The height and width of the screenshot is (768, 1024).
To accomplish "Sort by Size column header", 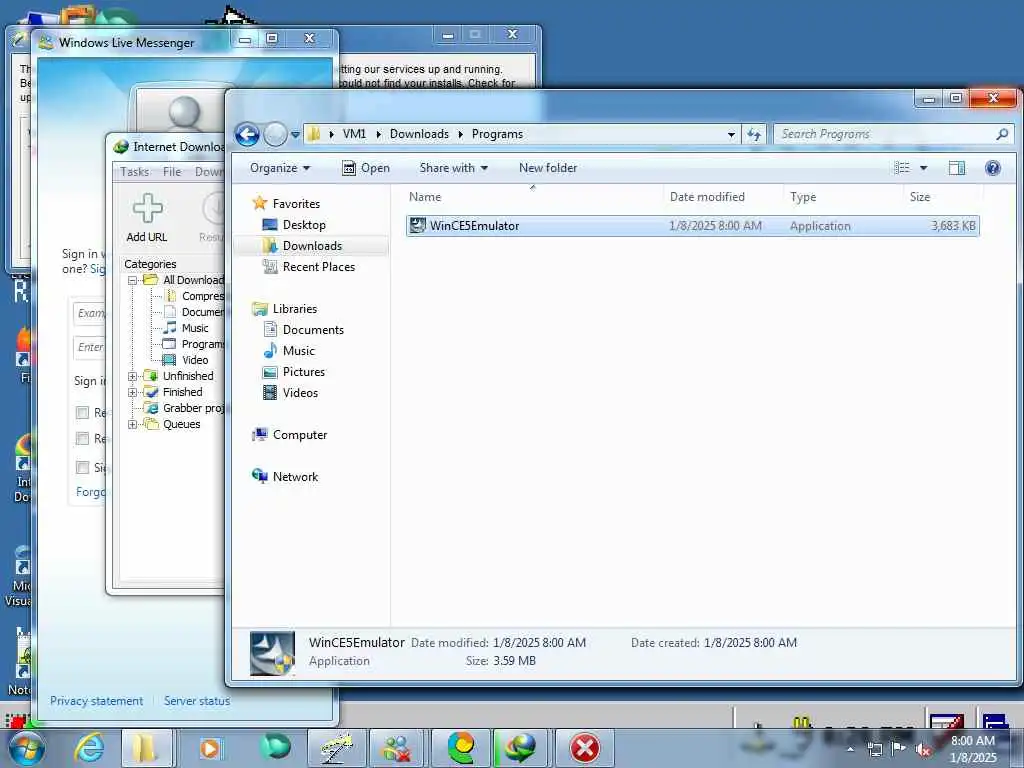I will [920, 197].
